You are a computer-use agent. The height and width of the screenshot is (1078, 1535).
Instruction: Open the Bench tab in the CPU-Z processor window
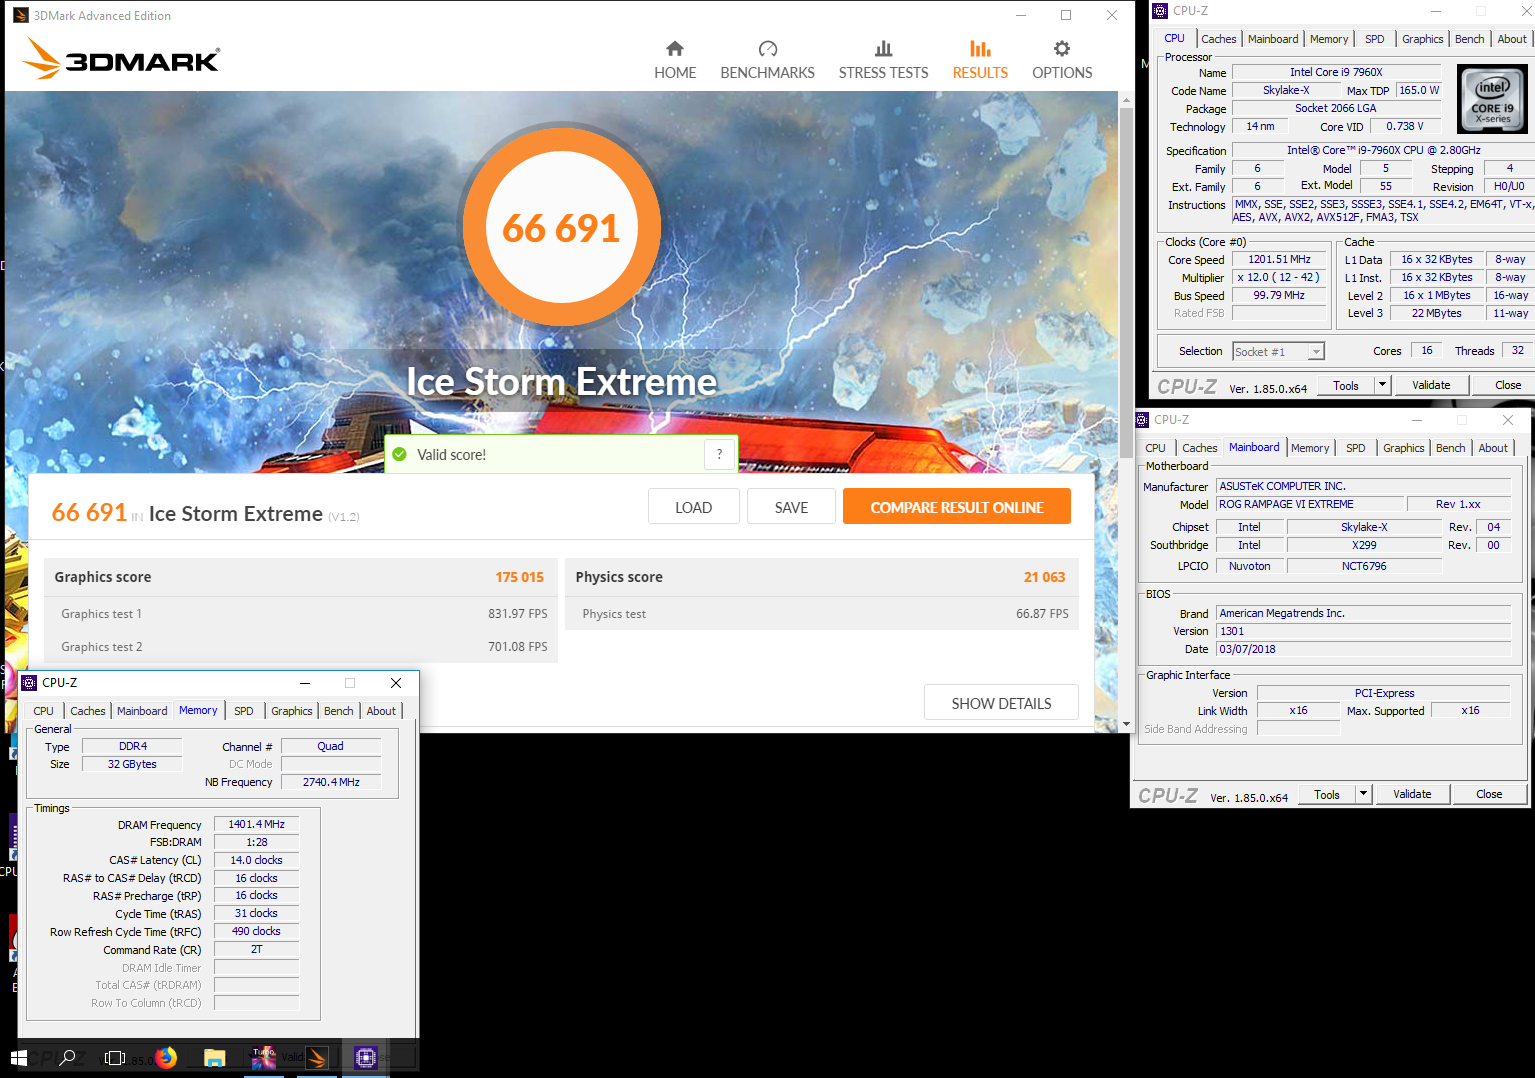pyautogui.click(x=1469, y=39)
